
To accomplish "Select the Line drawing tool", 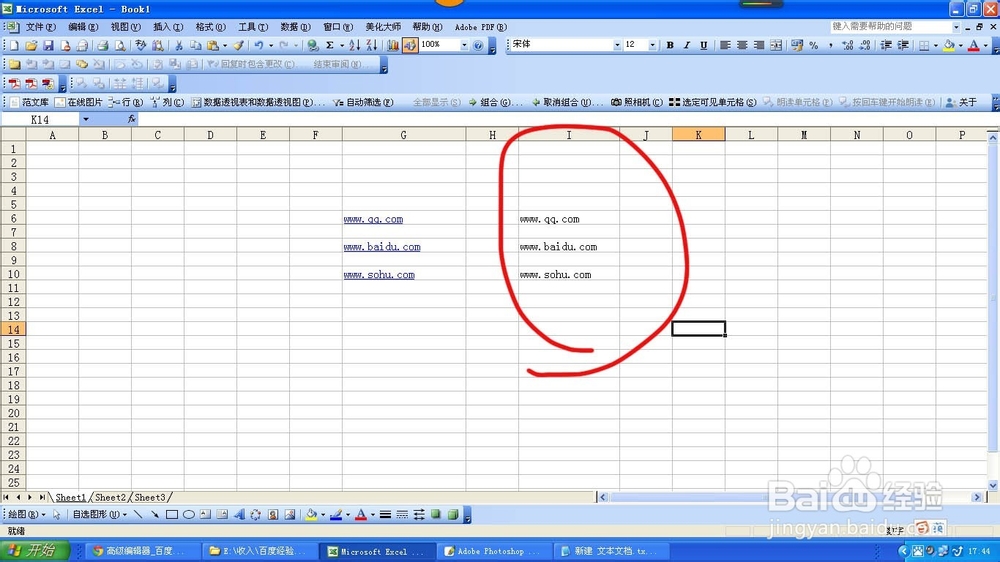I will tap(138, 515).
